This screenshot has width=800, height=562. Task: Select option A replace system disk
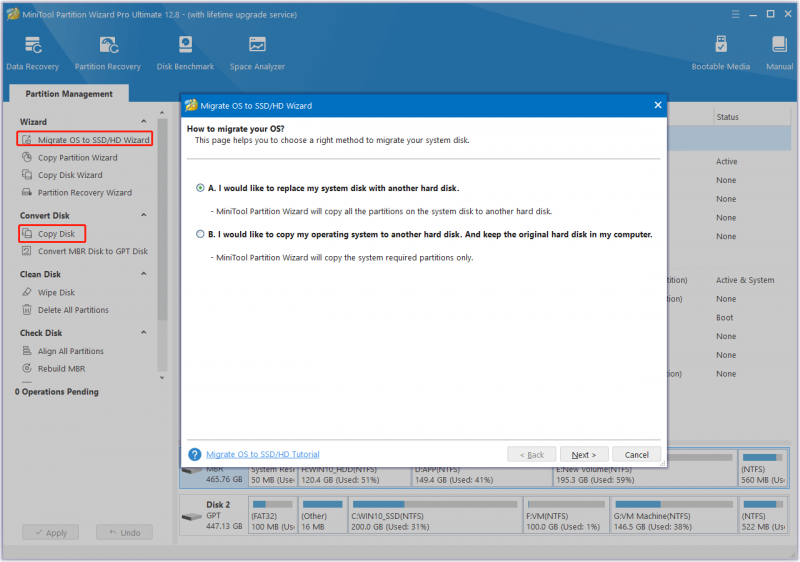(x=200, y=188)
